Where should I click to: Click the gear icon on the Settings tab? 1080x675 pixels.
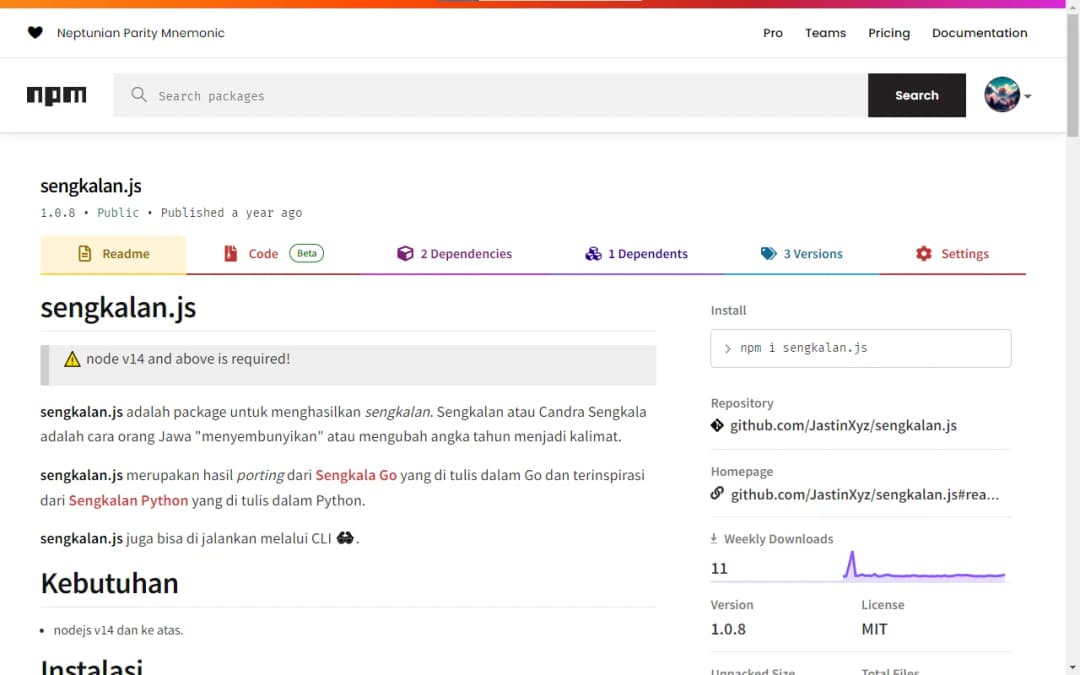[923, 254]
